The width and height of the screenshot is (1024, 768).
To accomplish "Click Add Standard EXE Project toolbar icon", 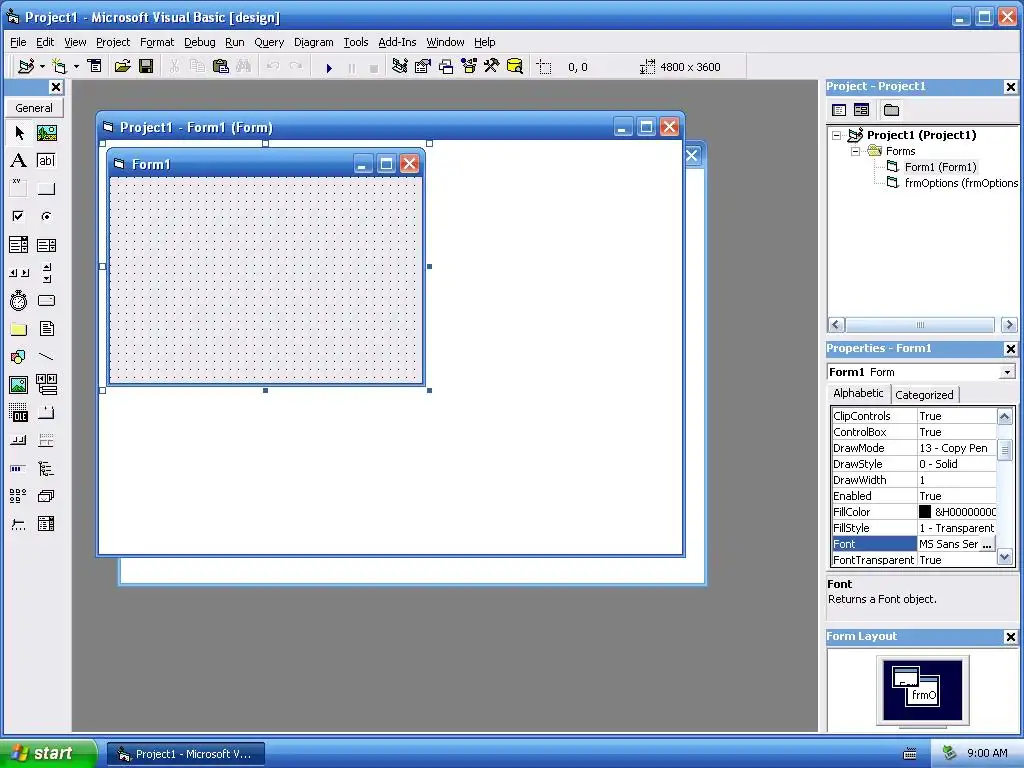I will coord(26,67).
